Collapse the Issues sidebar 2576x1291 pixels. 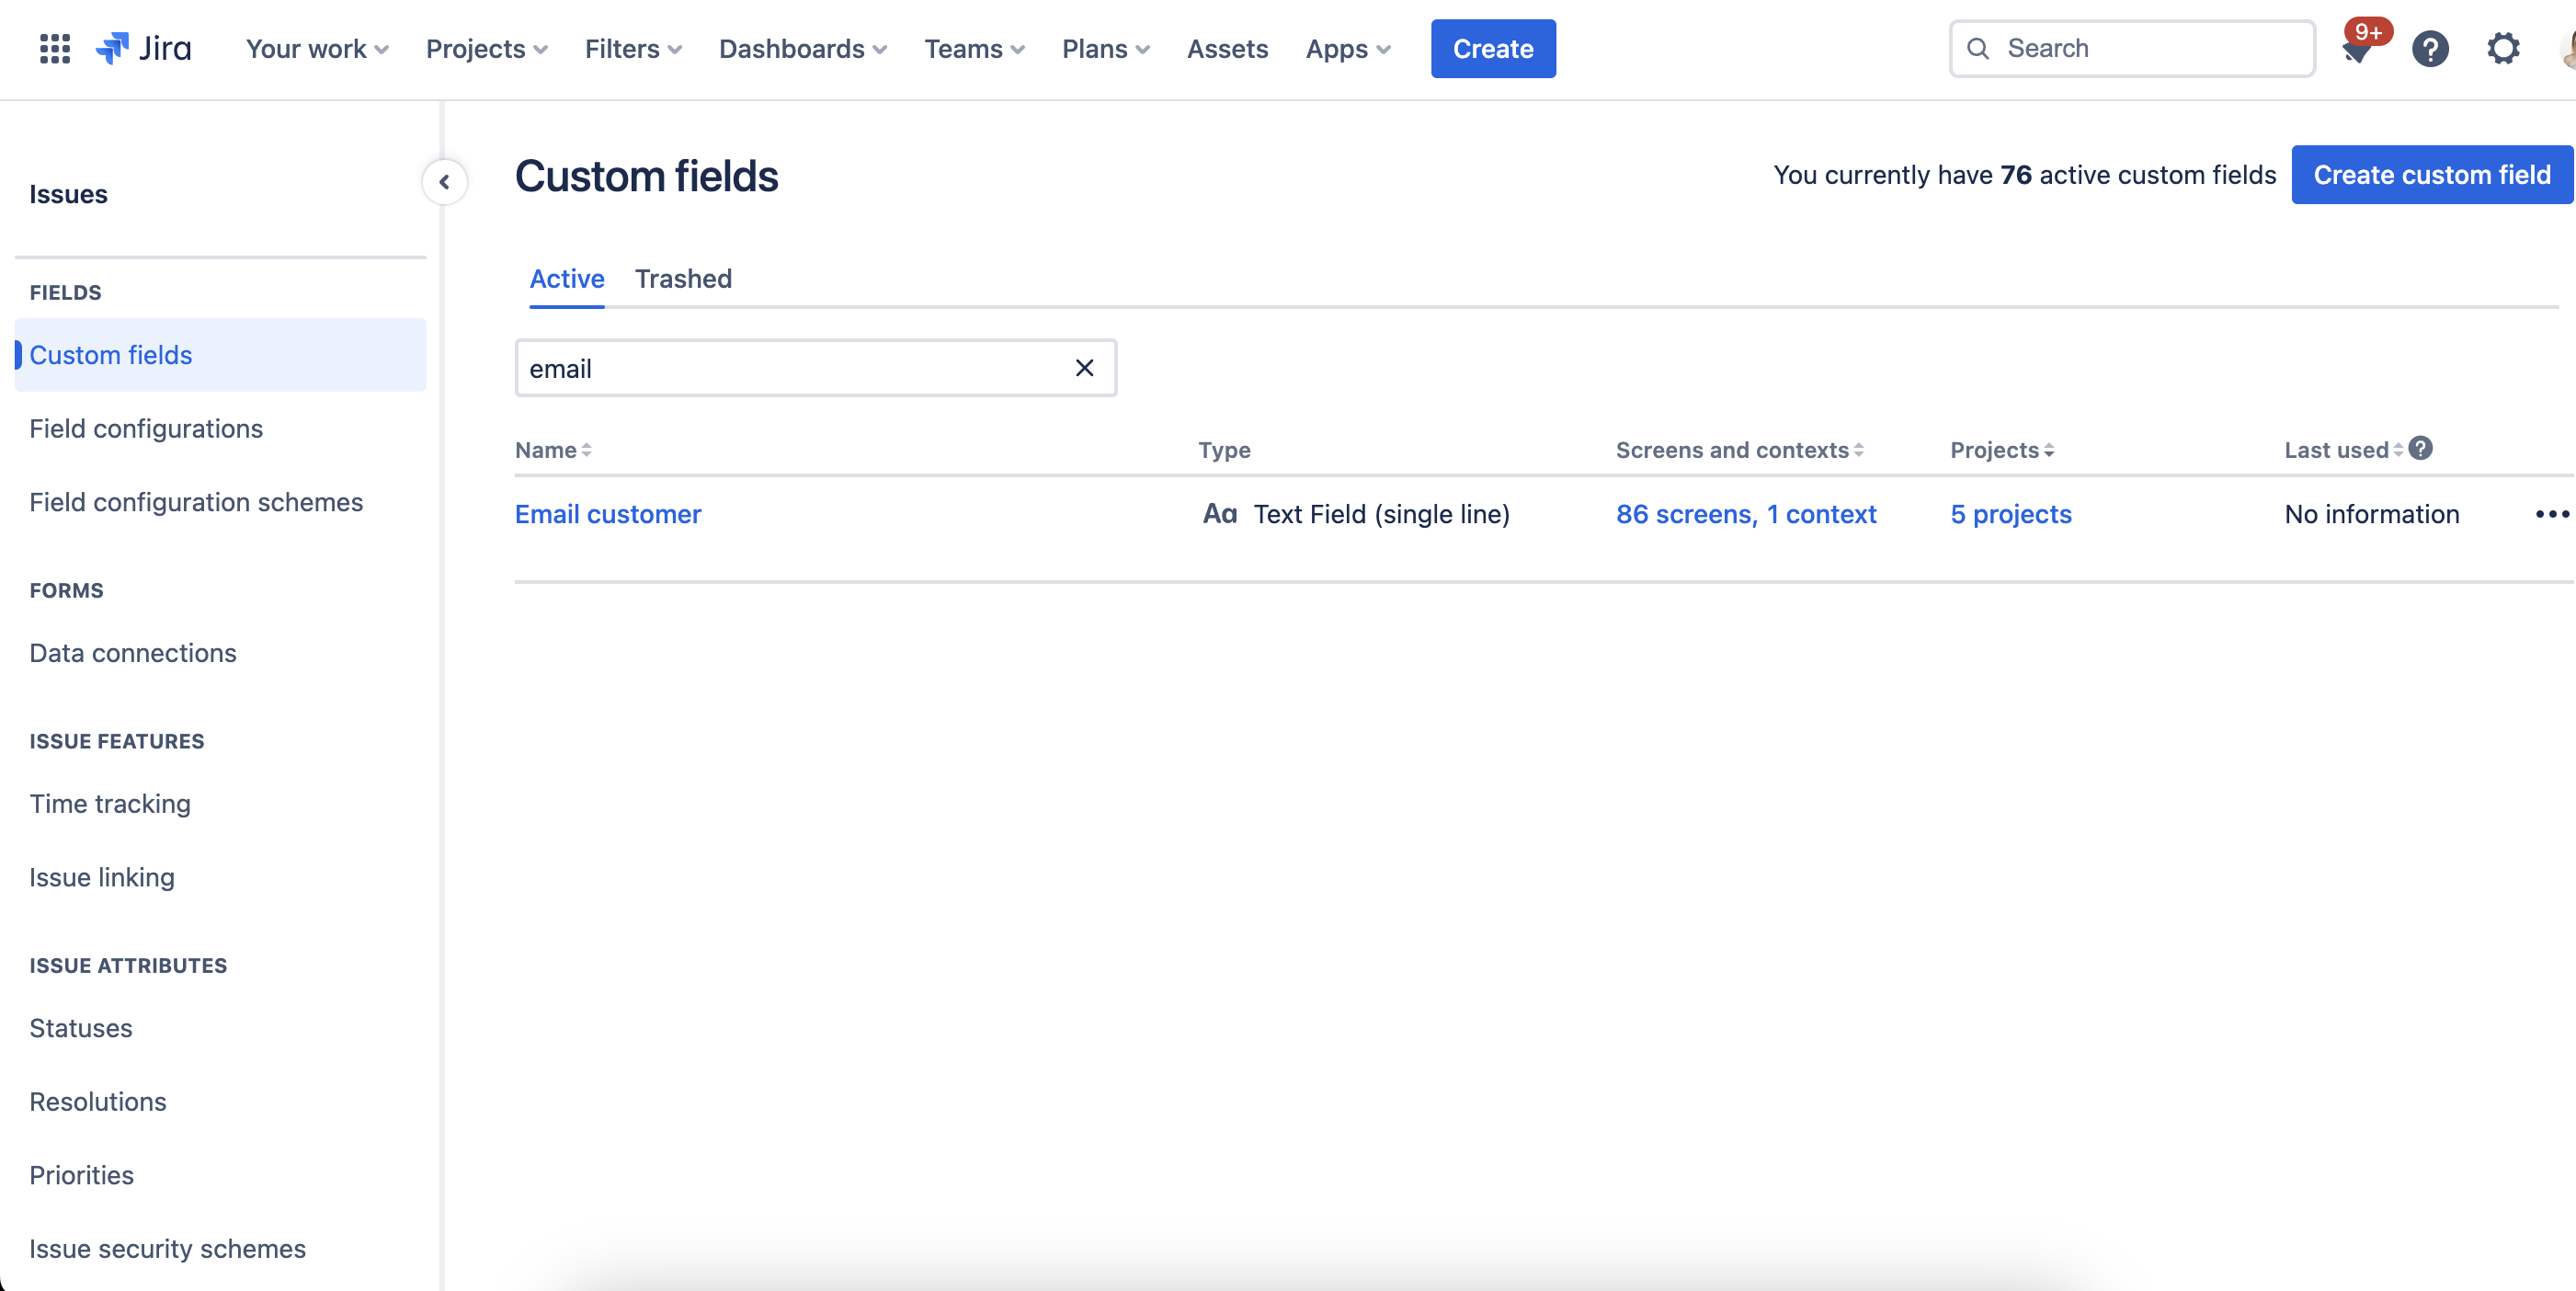pos(444,182)
